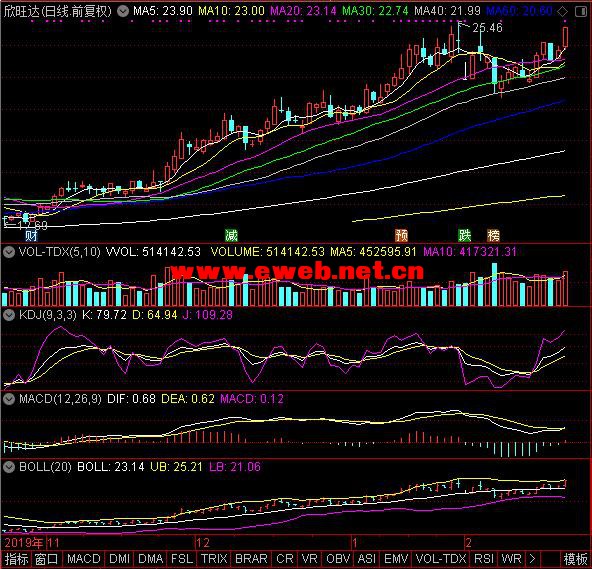592x569 pixels.
Task: Click the VOLUME: 514142.53 value
Action: pos(268,252)
